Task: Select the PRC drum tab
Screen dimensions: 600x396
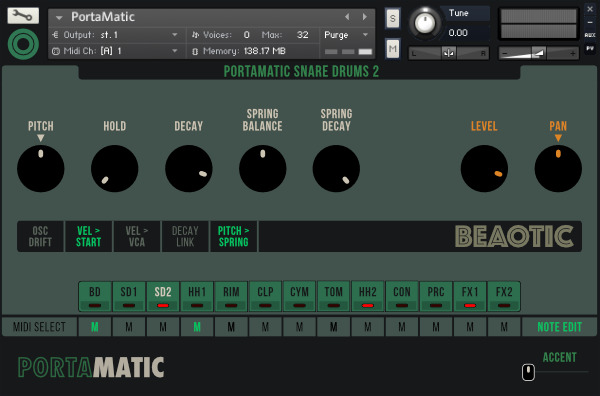Action: coord(436,296)
